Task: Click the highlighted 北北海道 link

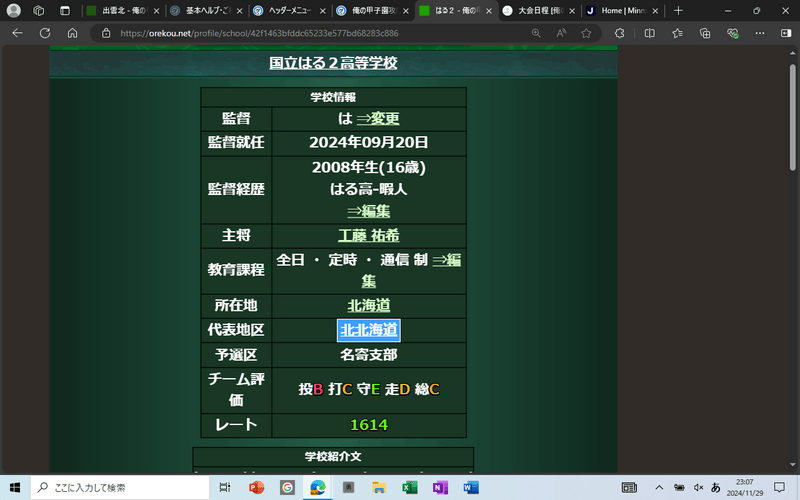Action: pyautogui.click(x=368, y=330)
